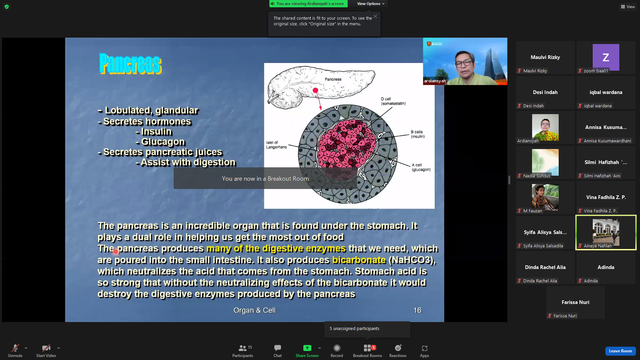Open the View Options dropdown at top
The image size is (640, 360).
tap(371, 4)
